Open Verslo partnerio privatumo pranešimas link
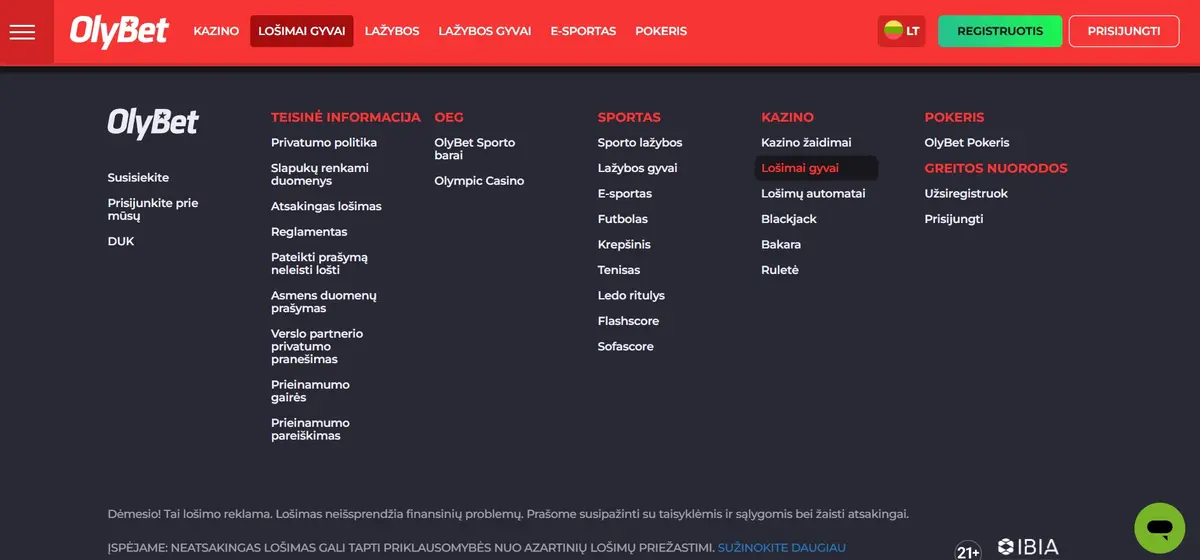The image size is (1200, 560). coord(317,347)
